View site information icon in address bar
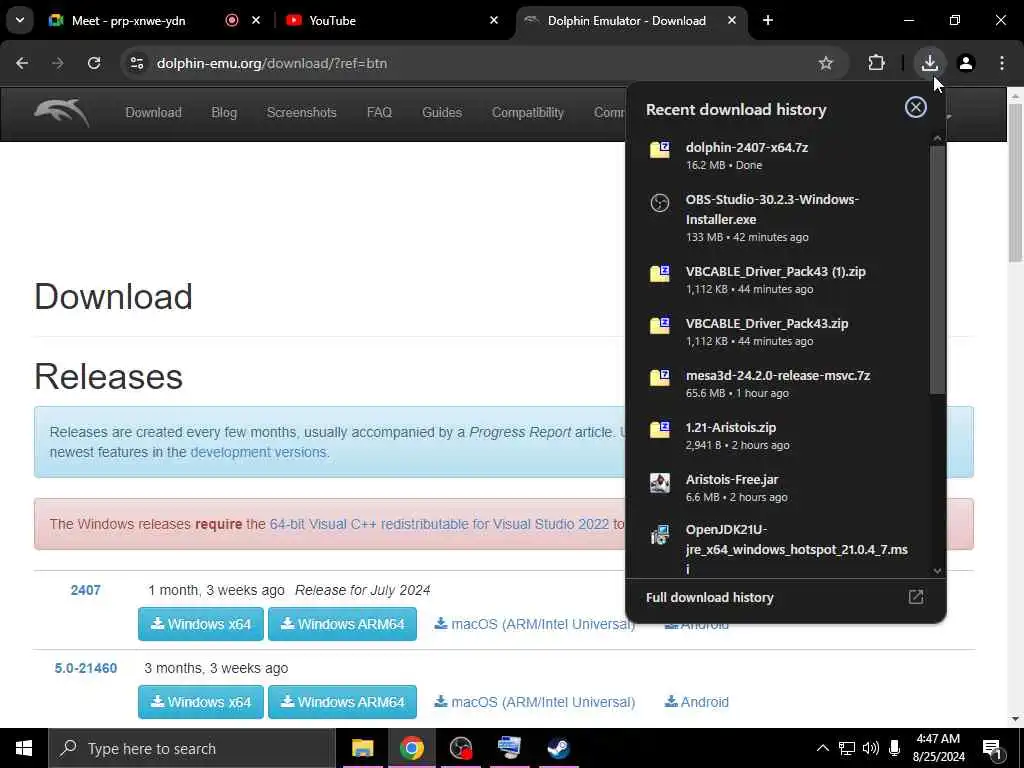The width and height of the screenshot is (1024, 768). (137, 63)
